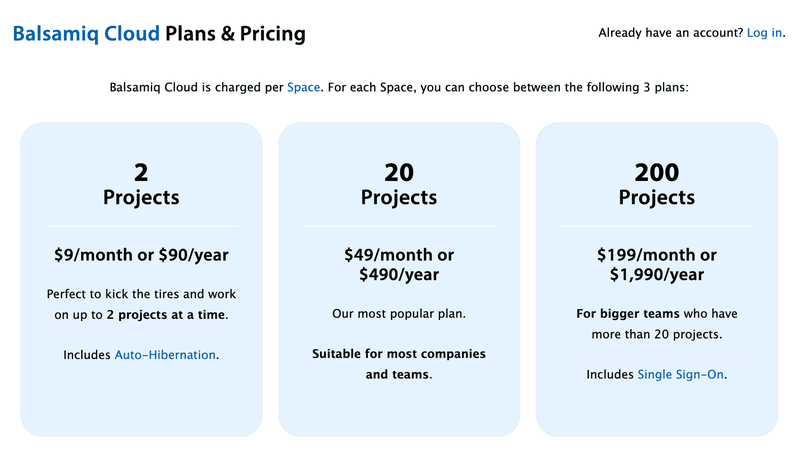Click the Balsamiq Cloud title text

[x=86, y=34]
